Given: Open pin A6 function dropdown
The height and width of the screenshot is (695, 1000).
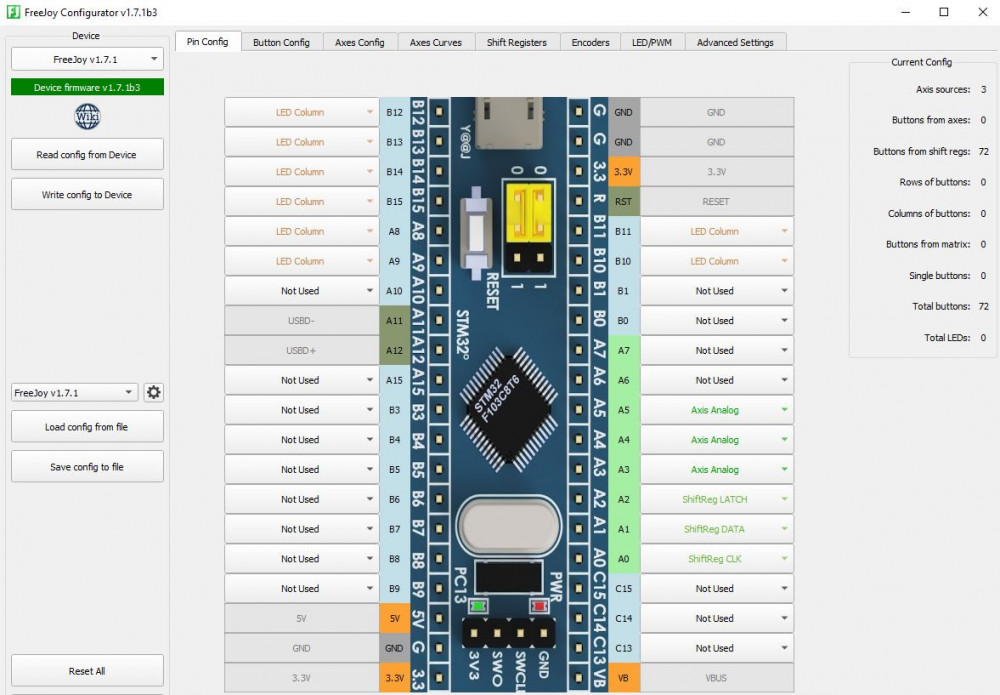Looking at the screenshot, I should point(717,380).
